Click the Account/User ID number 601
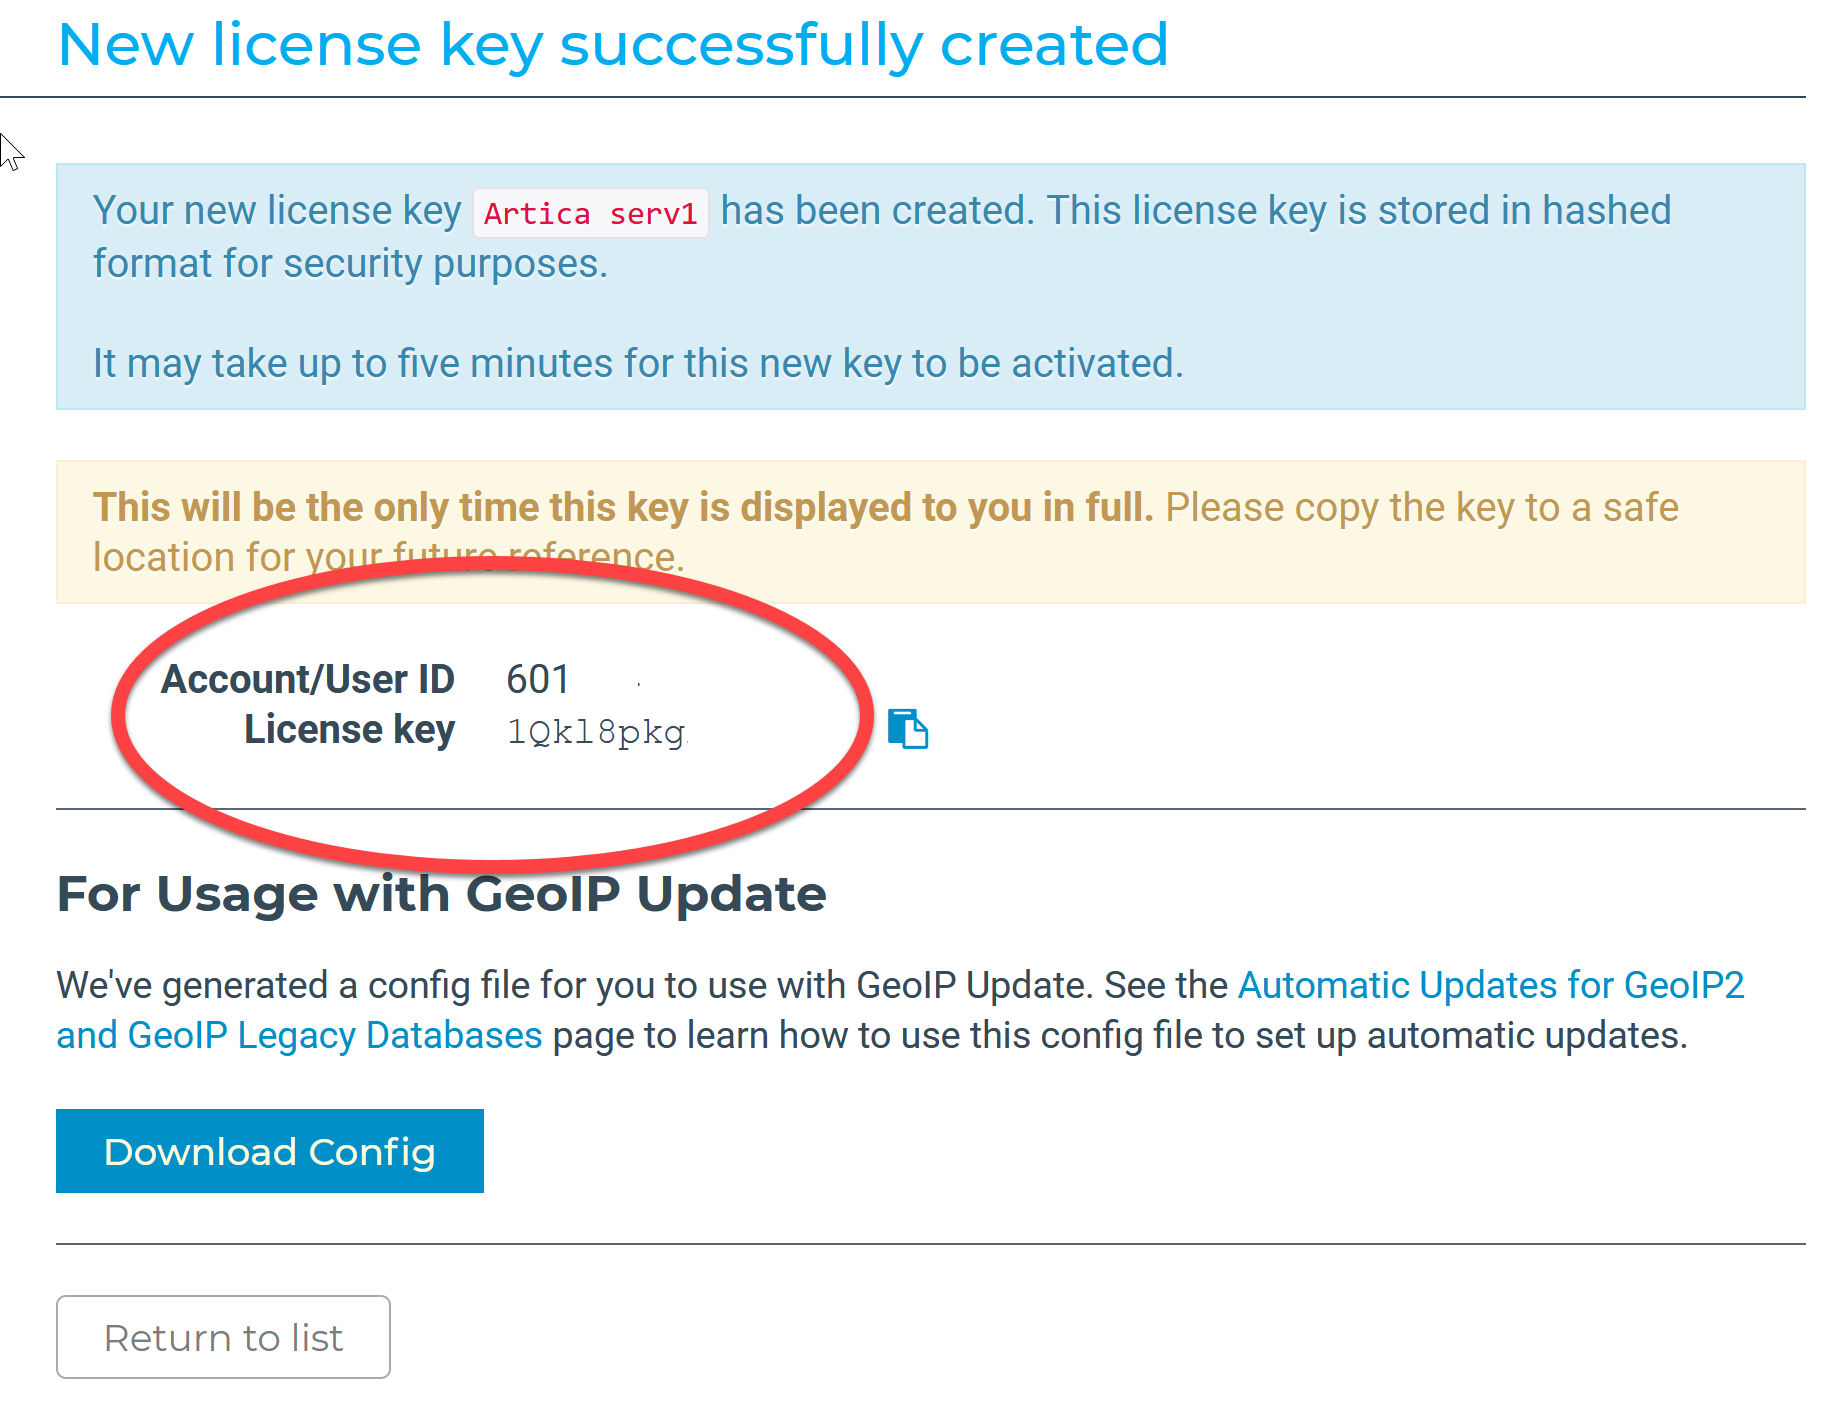 point(538,680)
